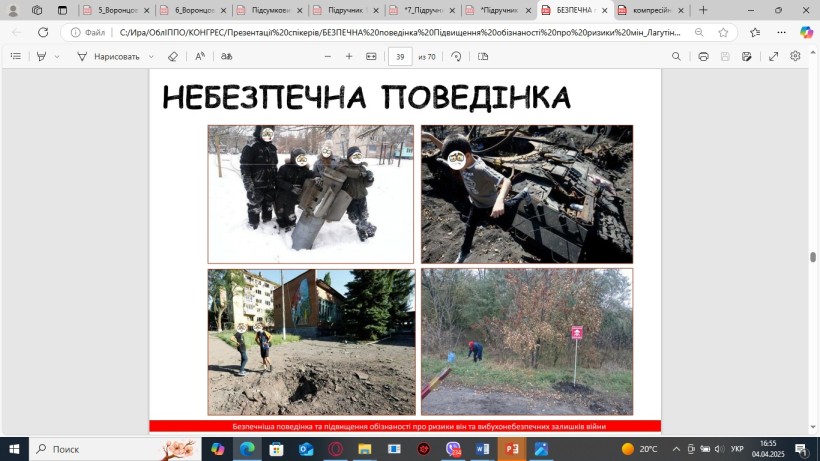820x461 pixels.
Task: Select the highlight tool
Action: pos(41,56)
